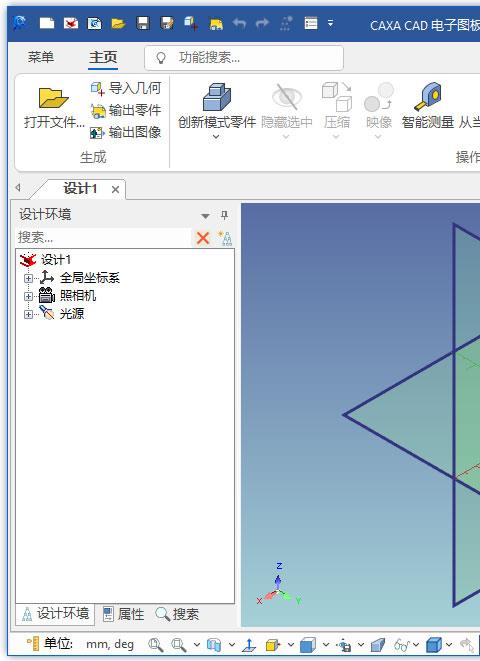Expand the 创新模式零件 dropdown arrow
This screenshot has width=480, height=661.
coord(216,136)
